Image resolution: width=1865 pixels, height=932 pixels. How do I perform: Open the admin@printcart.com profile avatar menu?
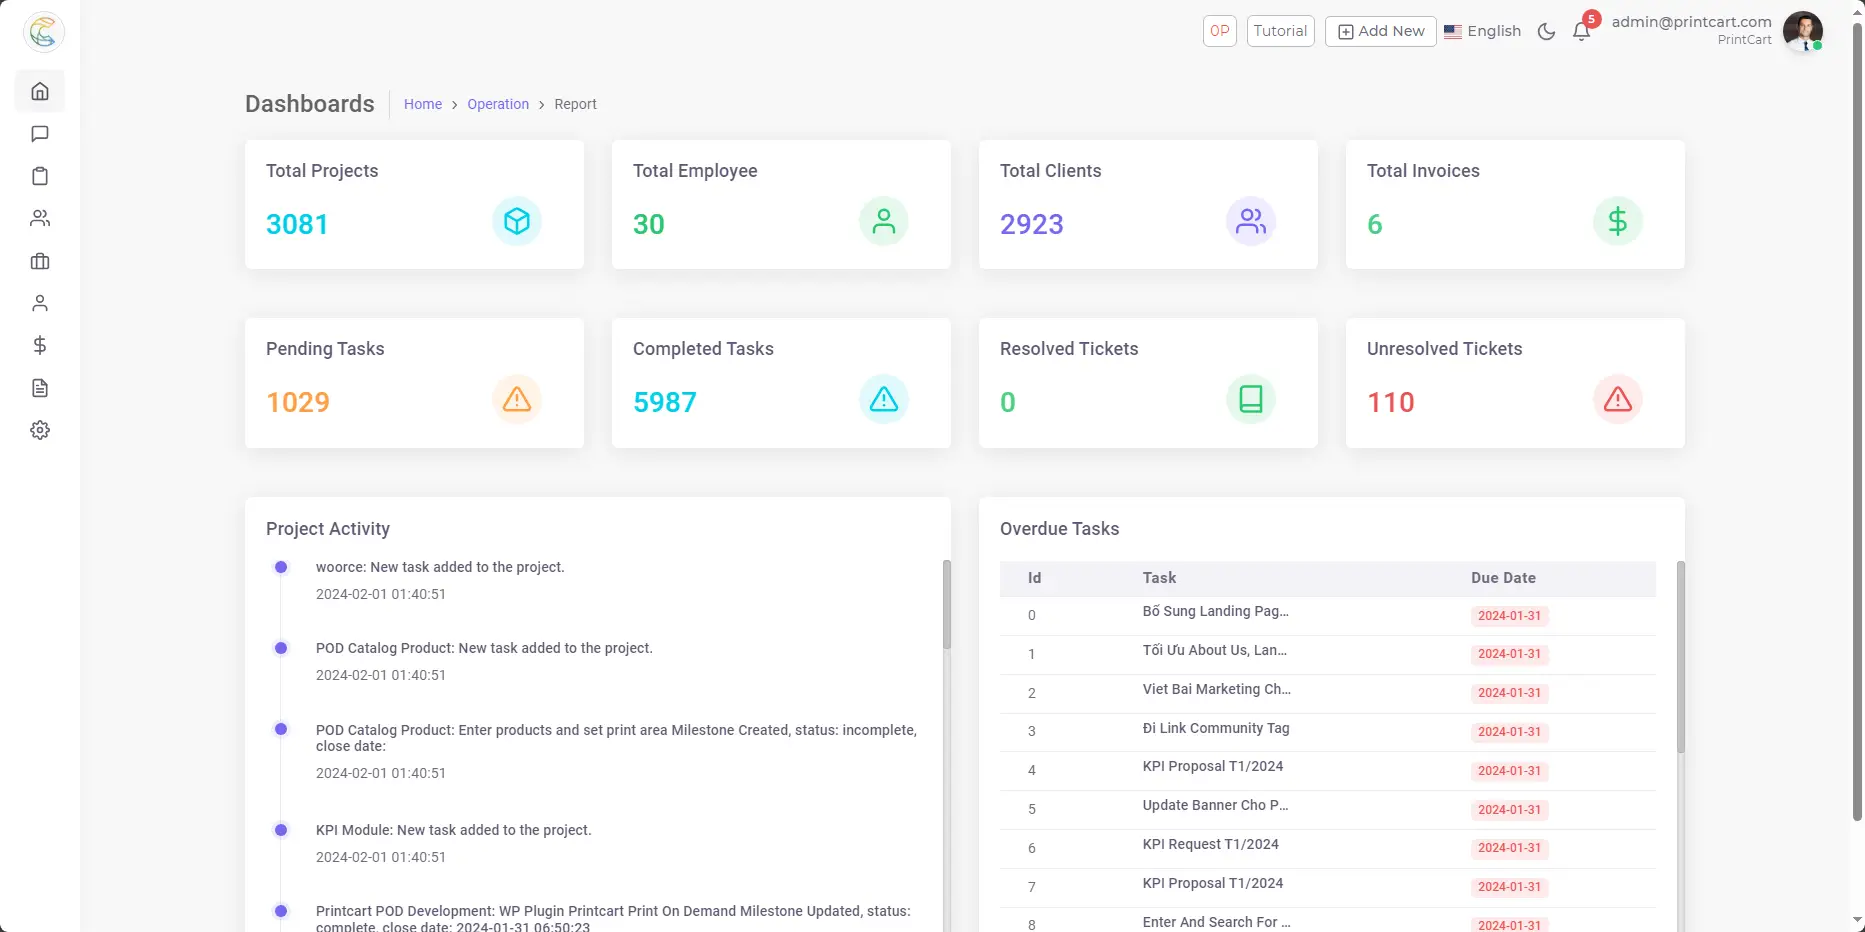tap(1803, 32)
